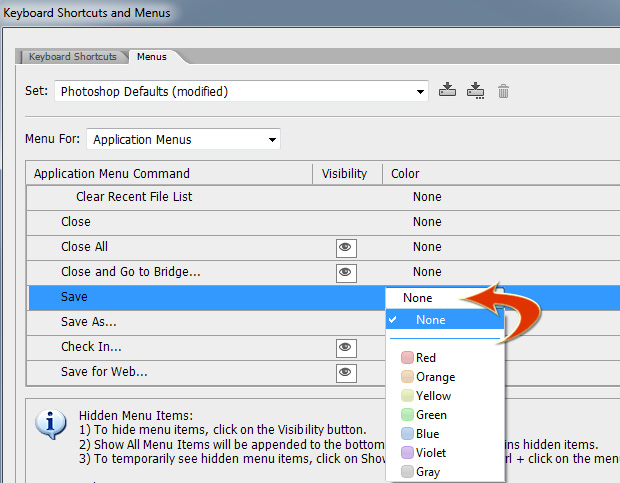This screenshot has width=620, height=483.
Task: Select the Close command row
Action: click(x=323, y=223)
